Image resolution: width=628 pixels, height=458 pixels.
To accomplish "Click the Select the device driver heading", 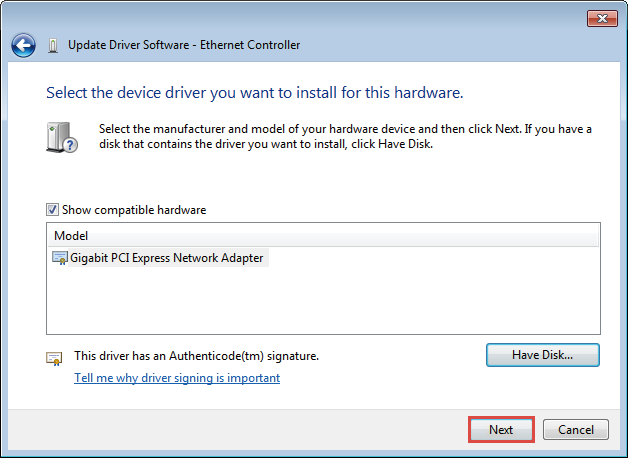I will [x=255, y=92].
